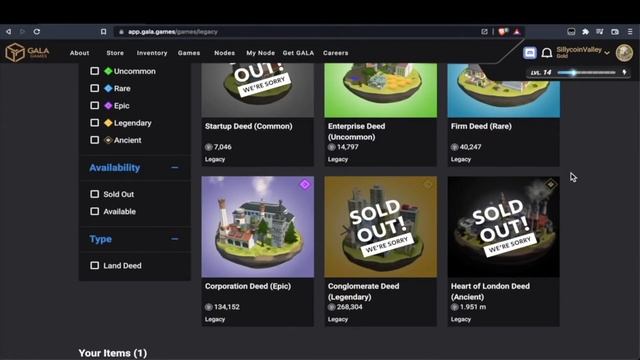The height and width of the screenshot is (360, 640).
Task: Check the Uncommon rarity filter
Action: pyautogui.click(x=94, y=71)
